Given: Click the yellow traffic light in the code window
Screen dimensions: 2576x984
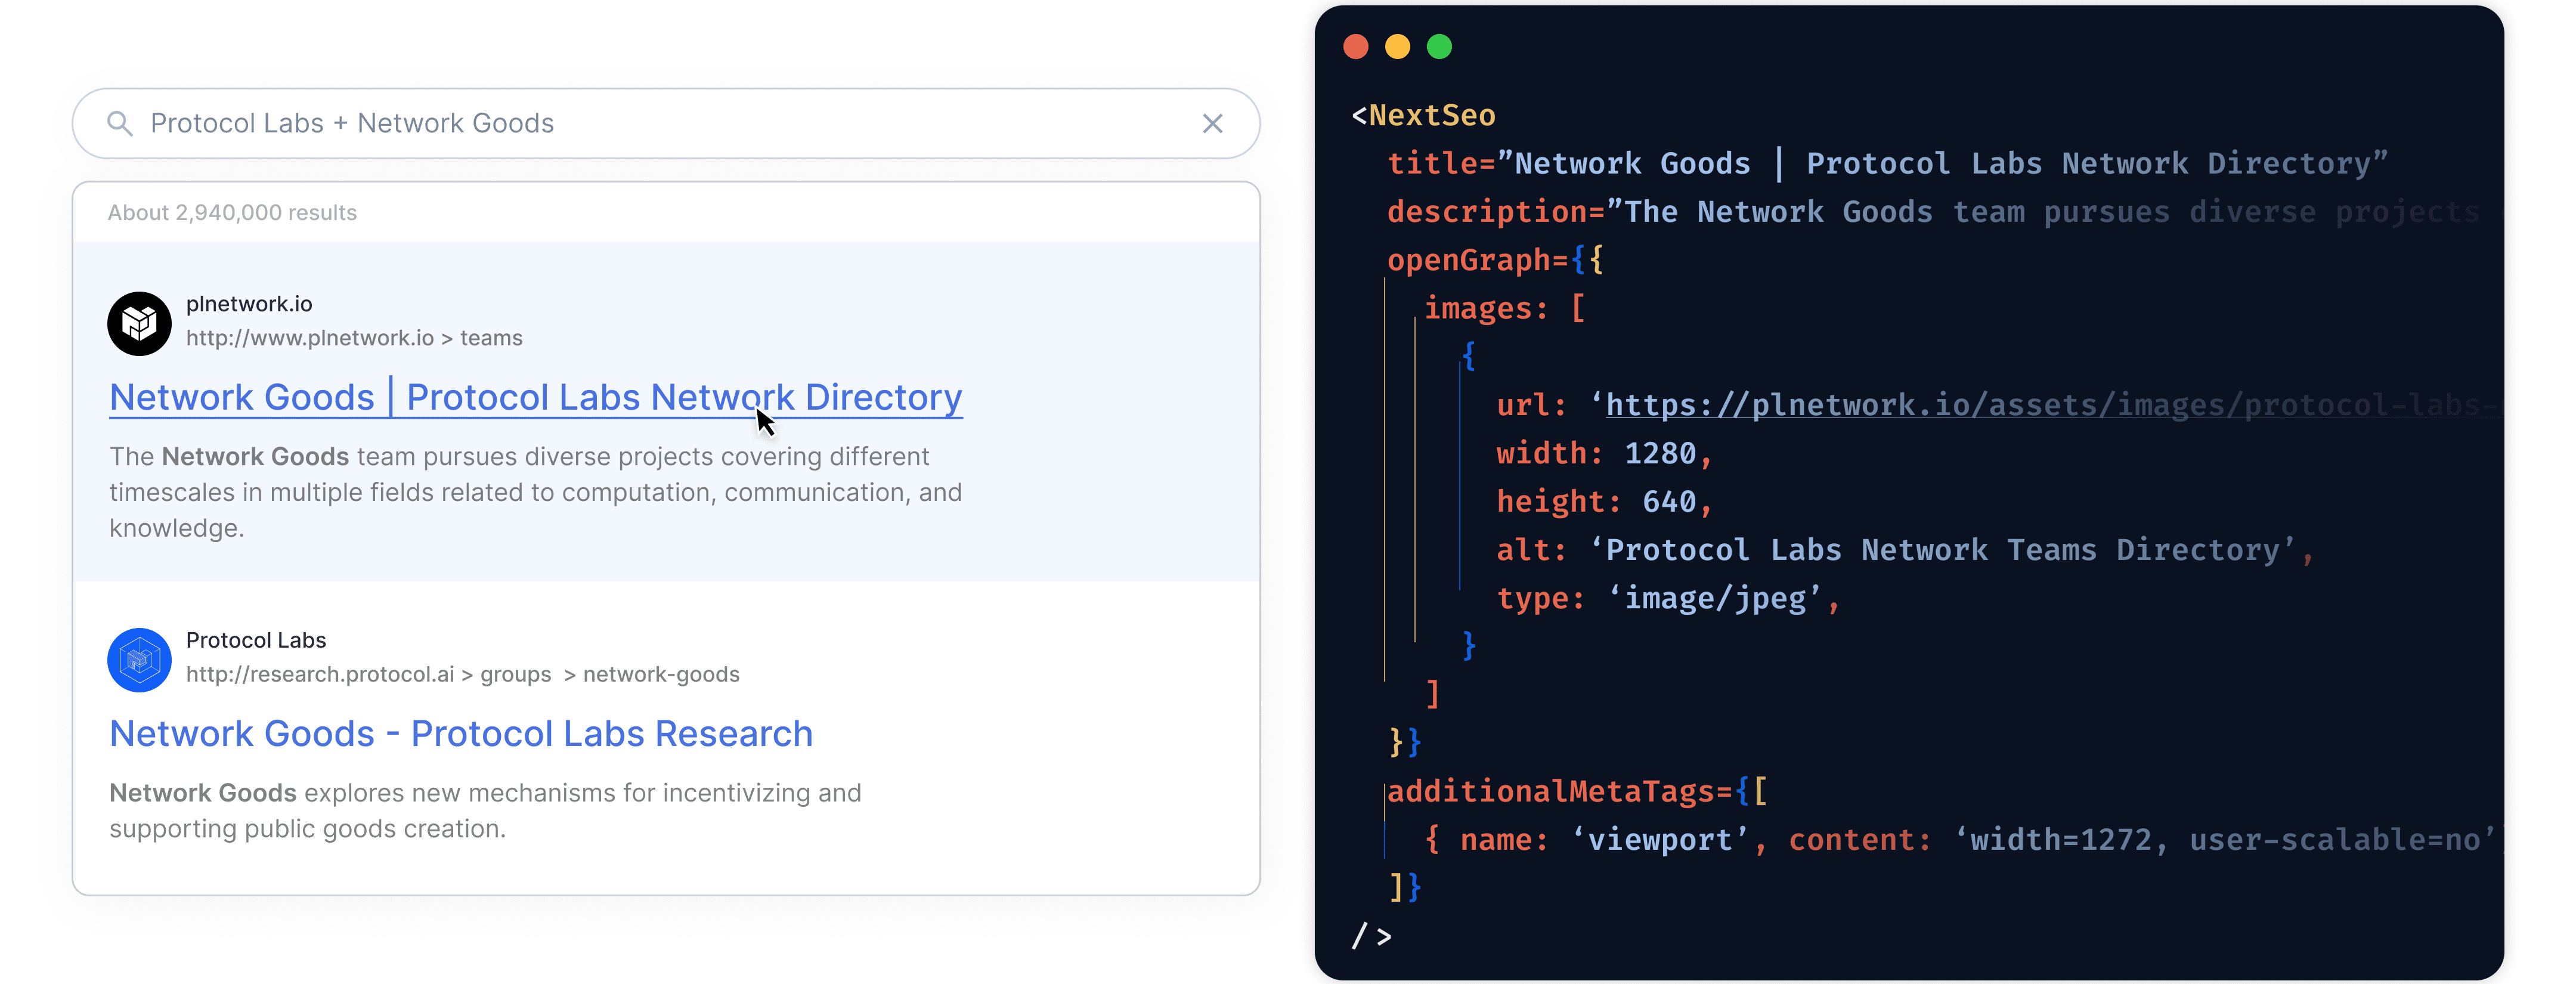Looking at the screenshot, I should click(x=1397, y=46).
